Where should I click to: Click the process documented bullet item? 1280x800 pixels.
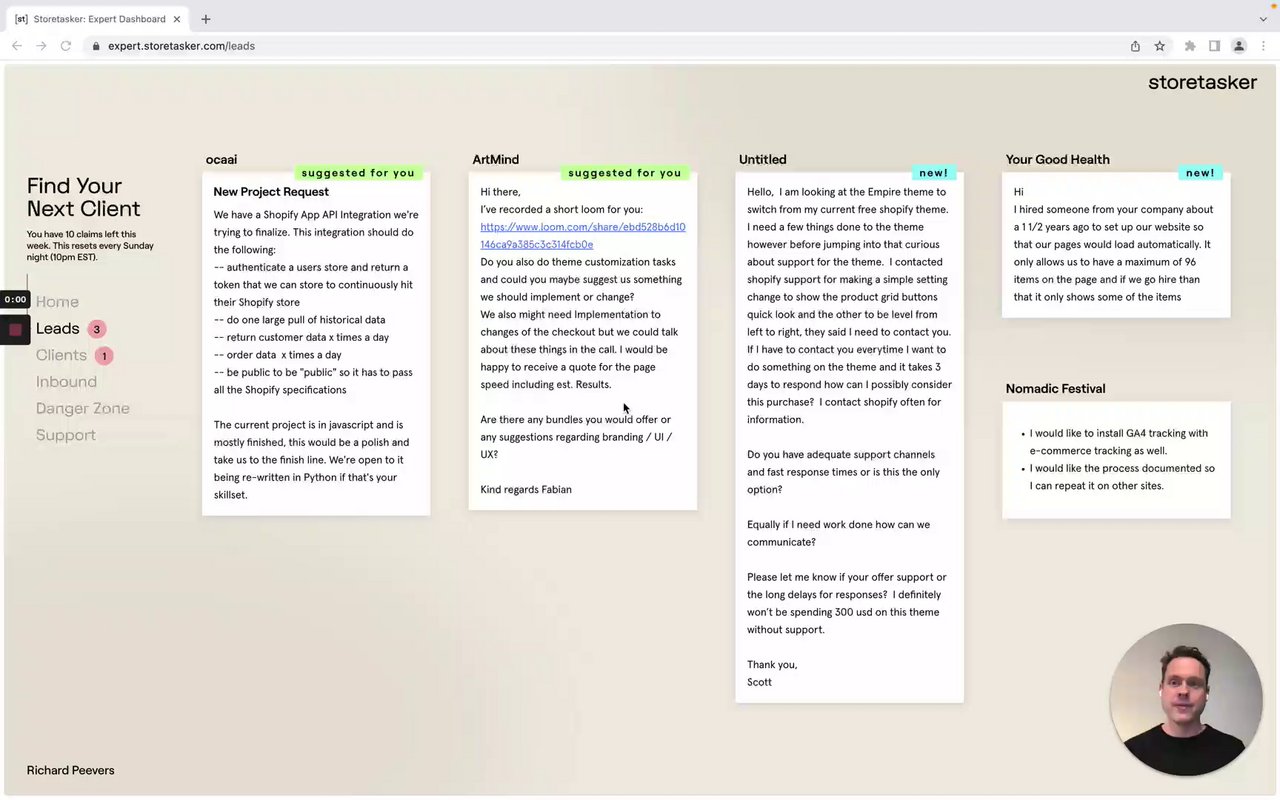click(x=1122, y=477)
